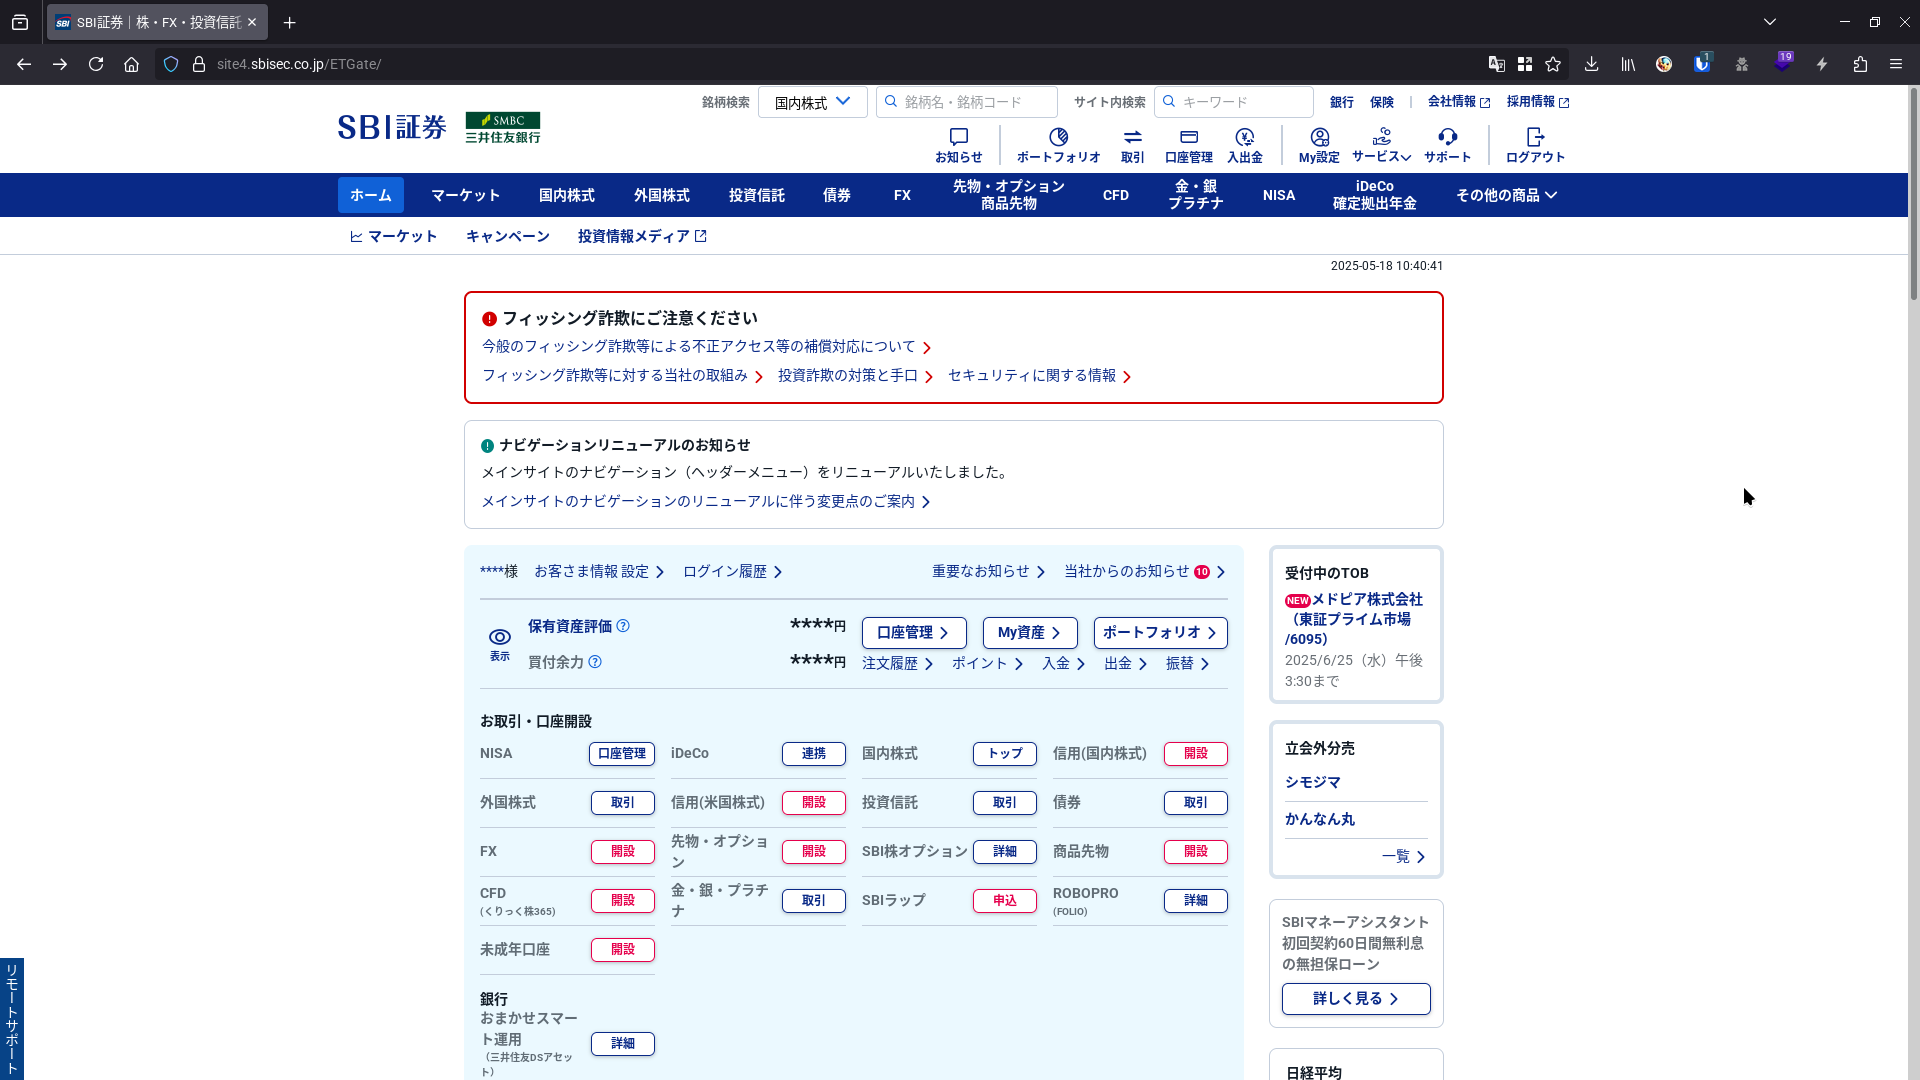Open the リモートサポート side tab
This screenshot has height=1080, width=1920.
coord(12,1019)
